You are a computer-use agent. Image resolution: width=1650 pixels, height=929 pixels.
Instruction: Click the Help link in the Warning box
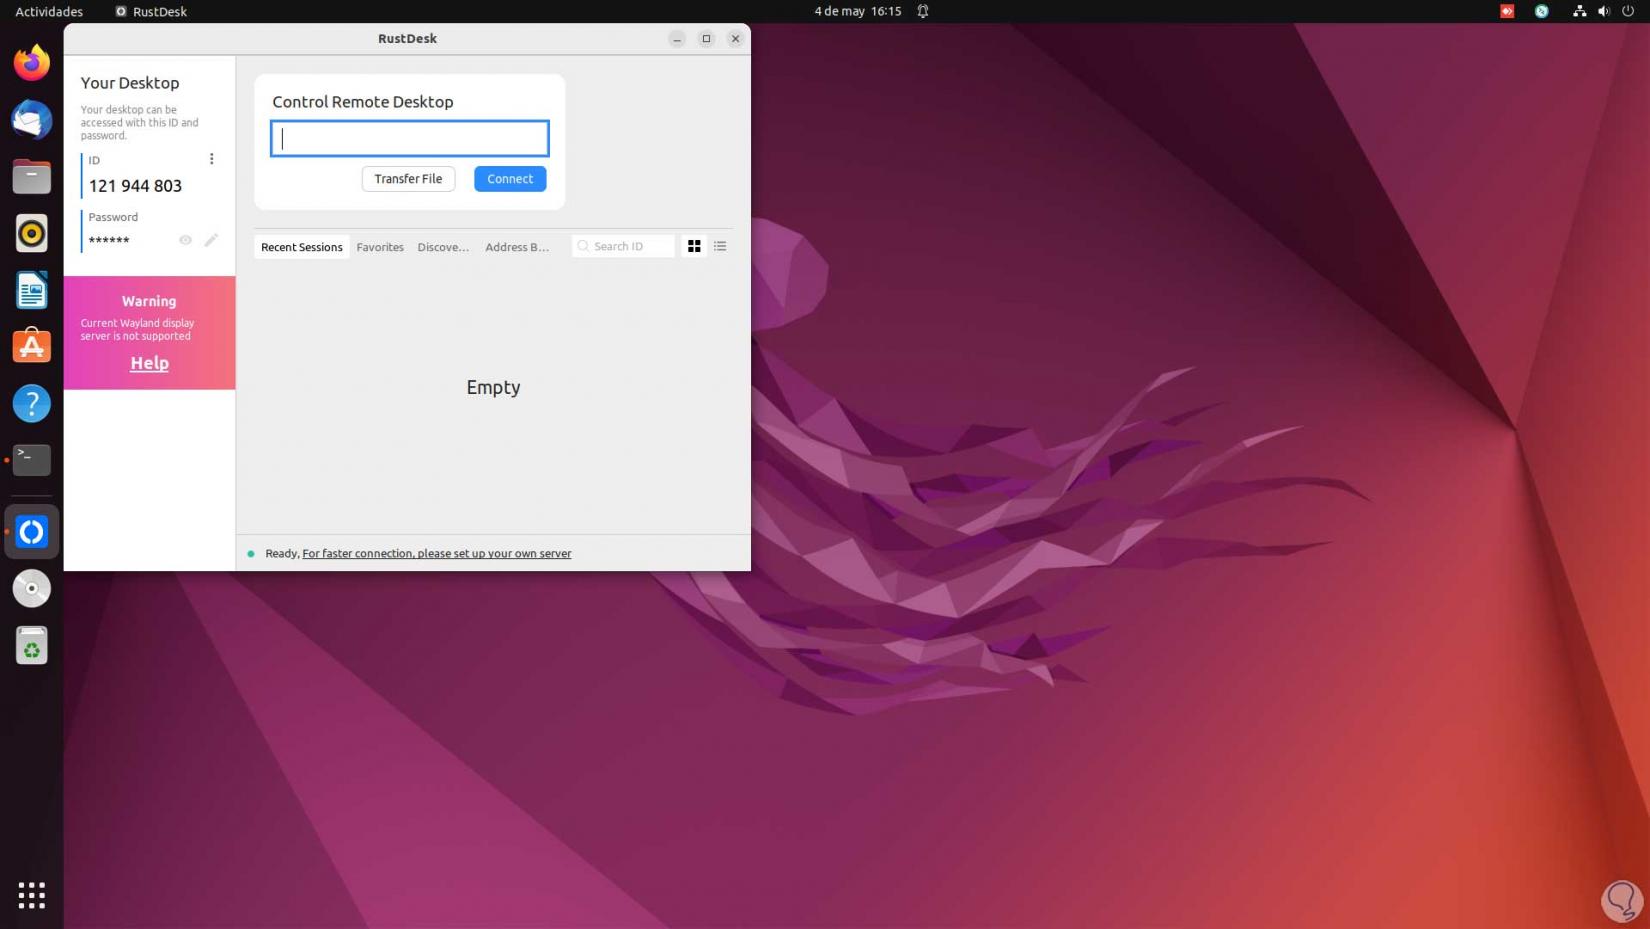149,363
